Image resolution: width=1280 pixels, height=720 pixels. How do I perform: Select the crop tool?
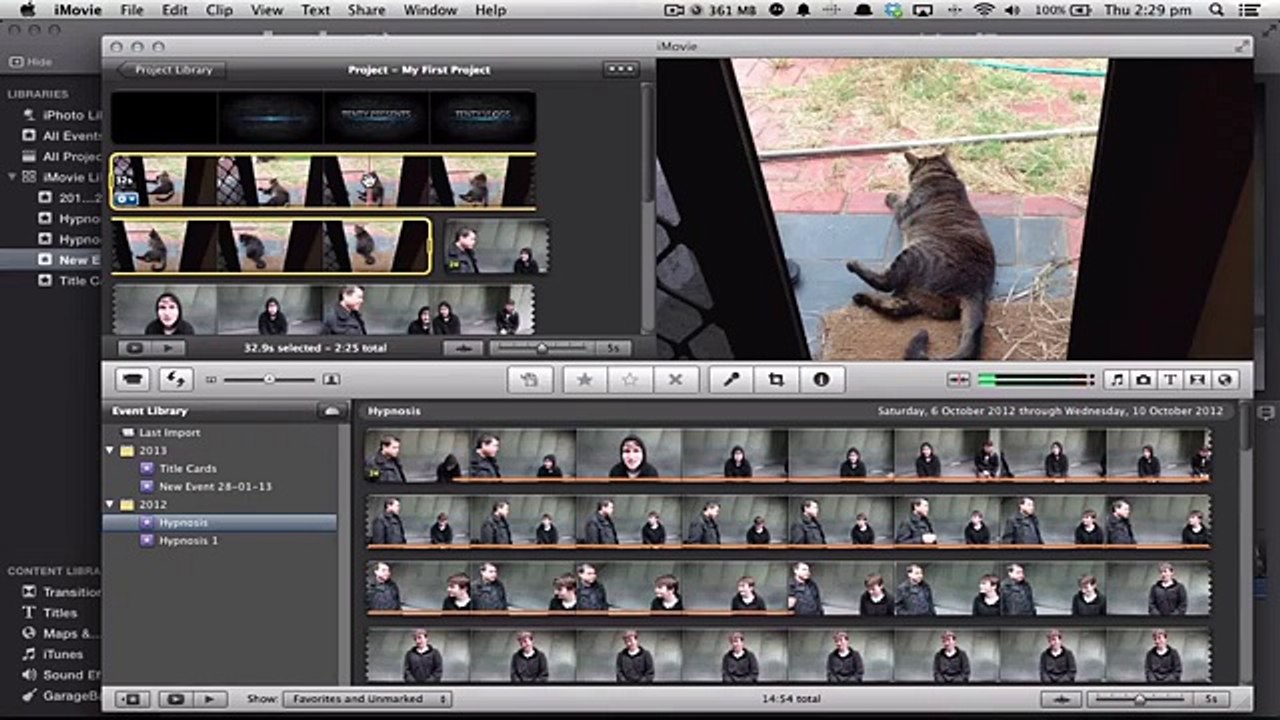click(x=776, y=380)
